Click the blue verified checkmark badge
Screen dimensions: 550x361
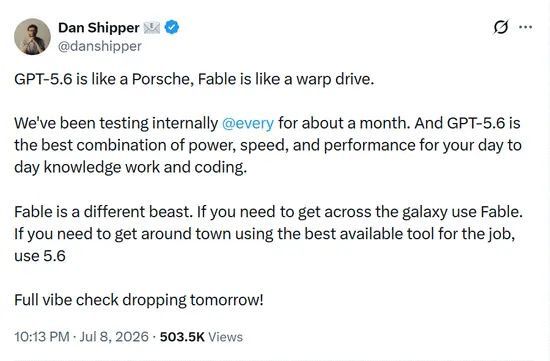(x=172, y=27)
